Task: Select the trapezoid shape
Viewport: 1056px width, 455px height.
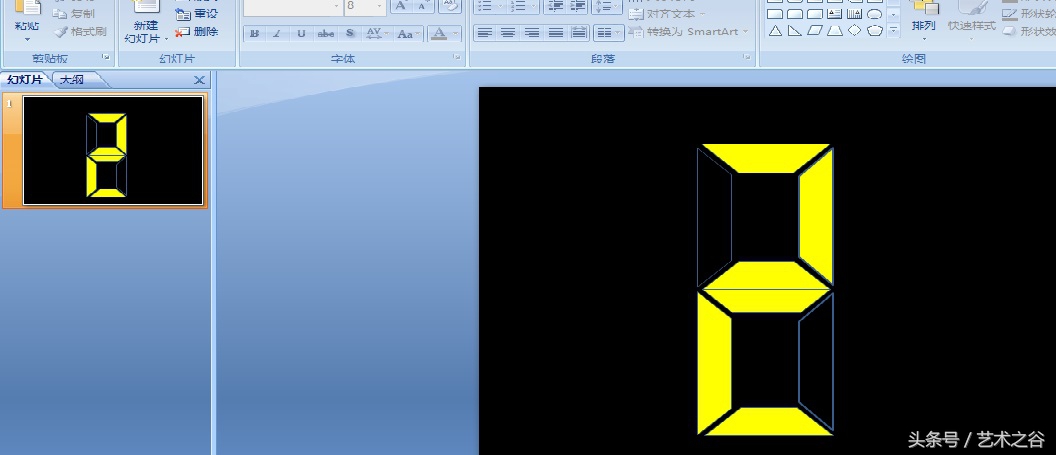Action: coord(835,30)
